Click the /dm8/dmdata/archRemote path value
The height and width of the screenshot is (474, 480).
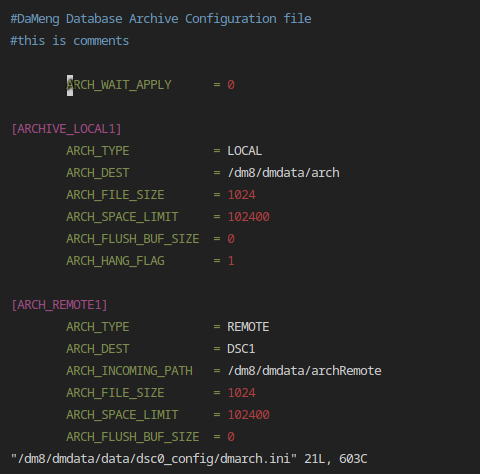[304, 371]
